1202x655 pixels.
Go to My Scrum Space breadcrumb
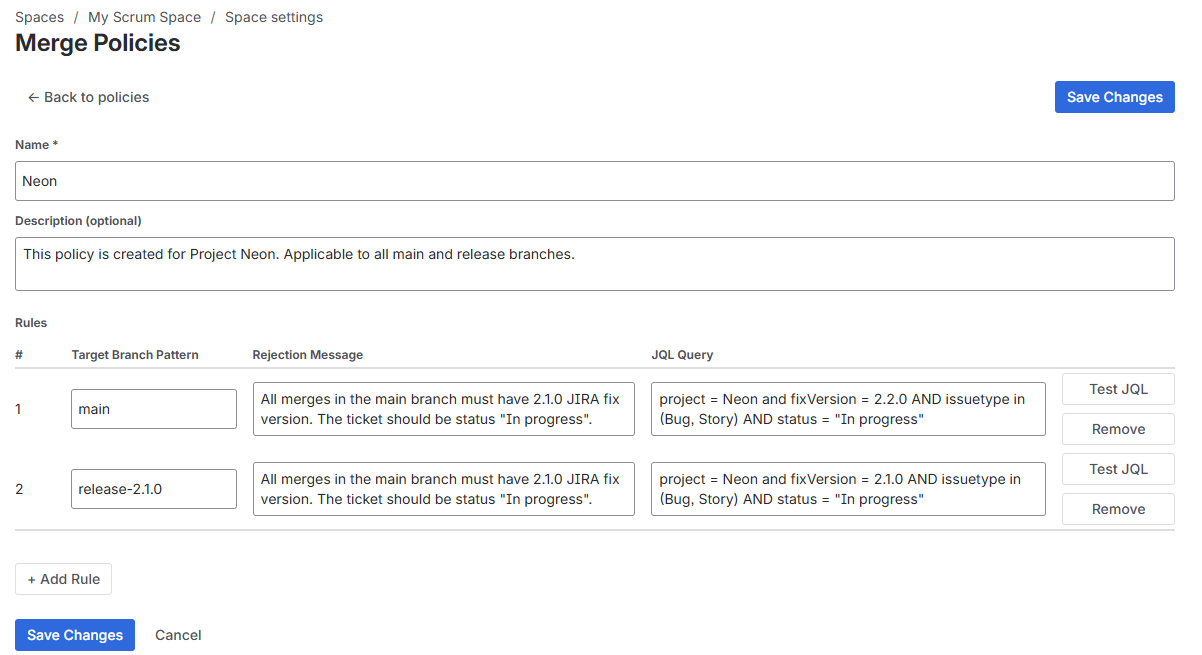pyautogui.click(x=144, y=17)
